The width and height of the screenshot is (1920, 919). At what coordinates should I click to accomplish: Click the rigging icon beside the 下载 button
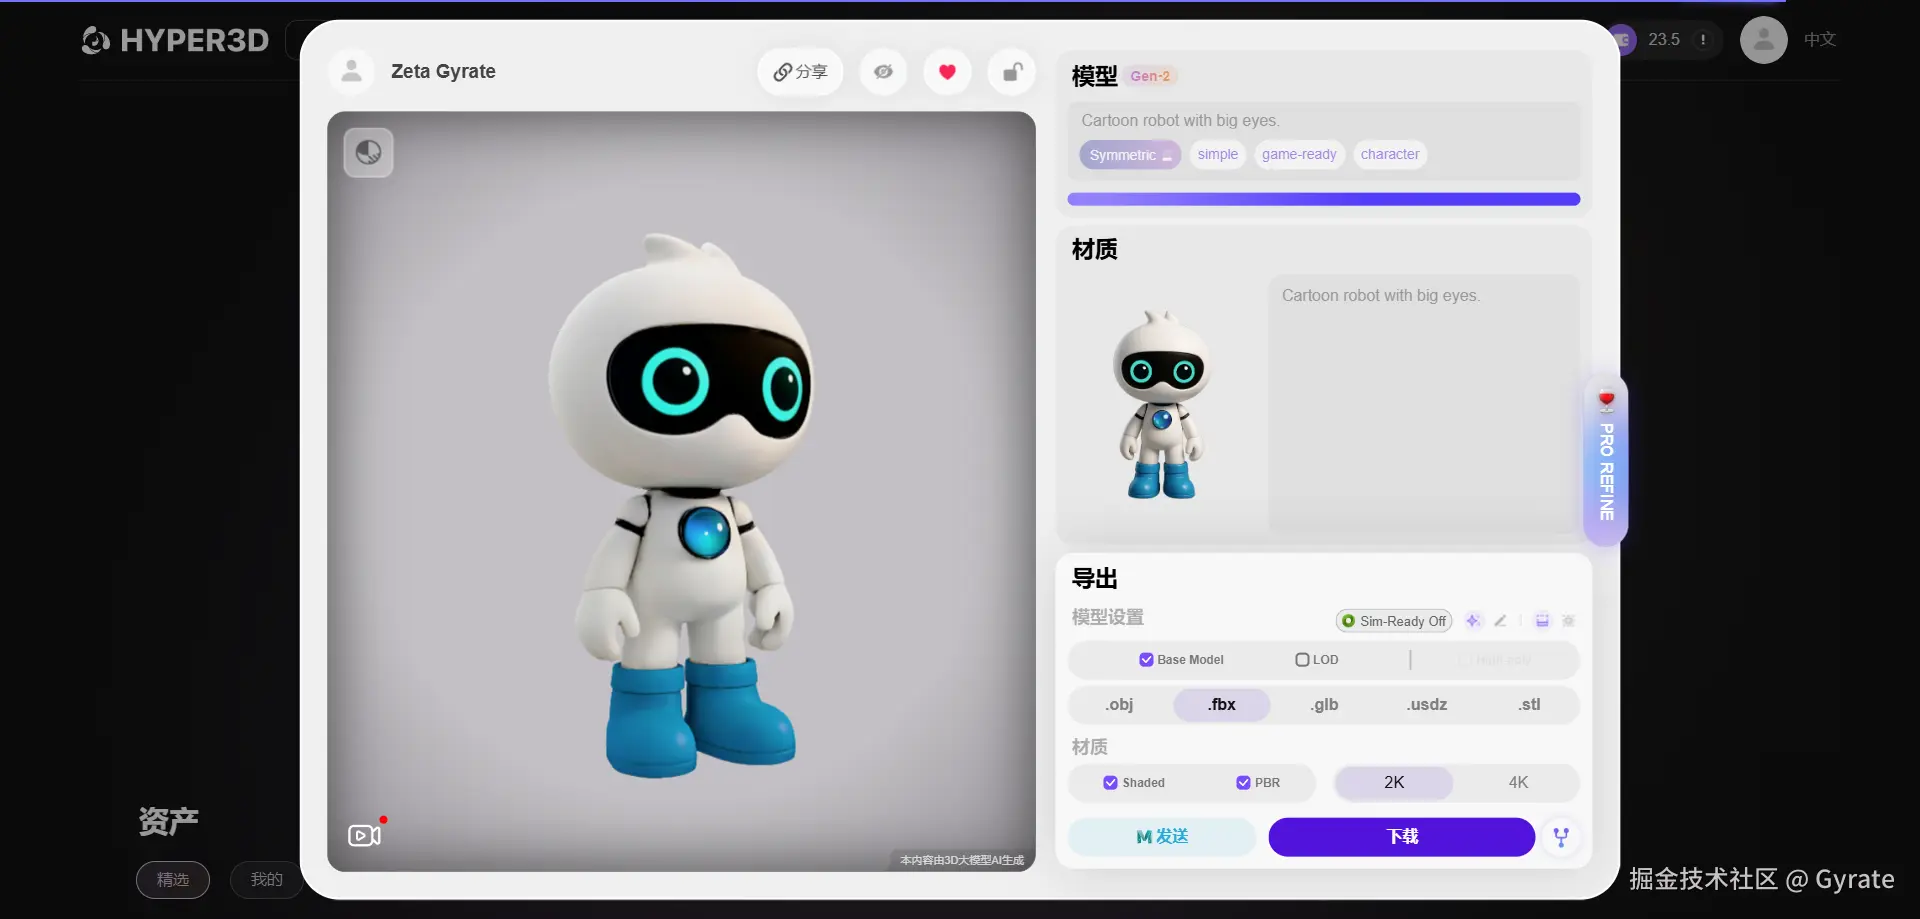coord(1561,837)
